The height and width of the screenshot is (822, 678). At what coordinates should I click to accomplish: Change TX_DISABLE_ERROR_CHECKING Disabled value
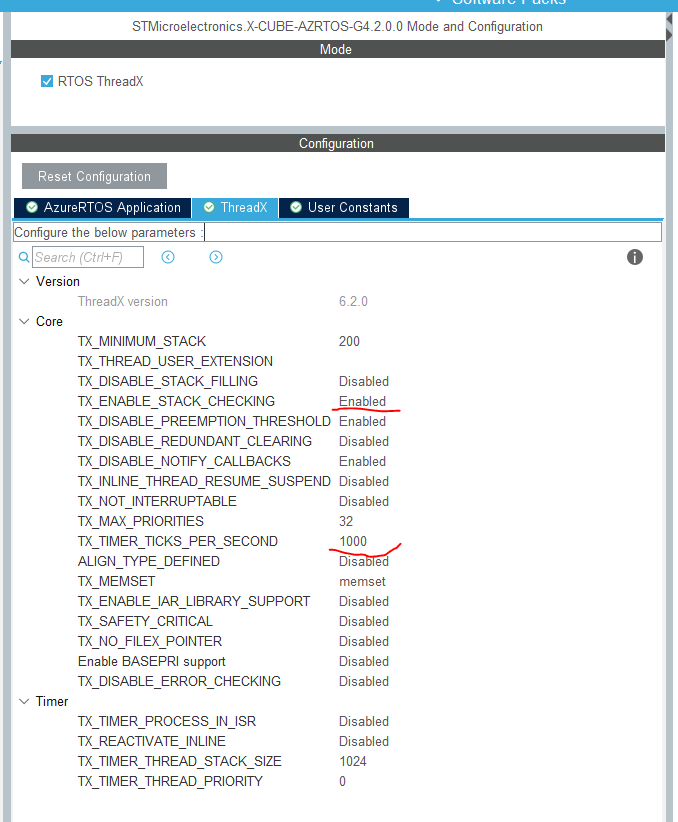coord(364,682)
